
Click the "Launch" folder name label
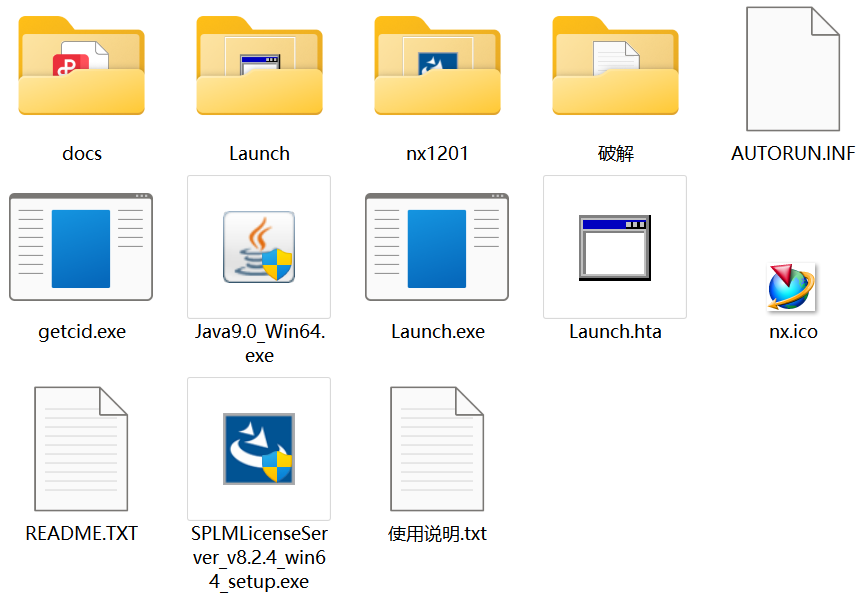(x=259, y=153)
